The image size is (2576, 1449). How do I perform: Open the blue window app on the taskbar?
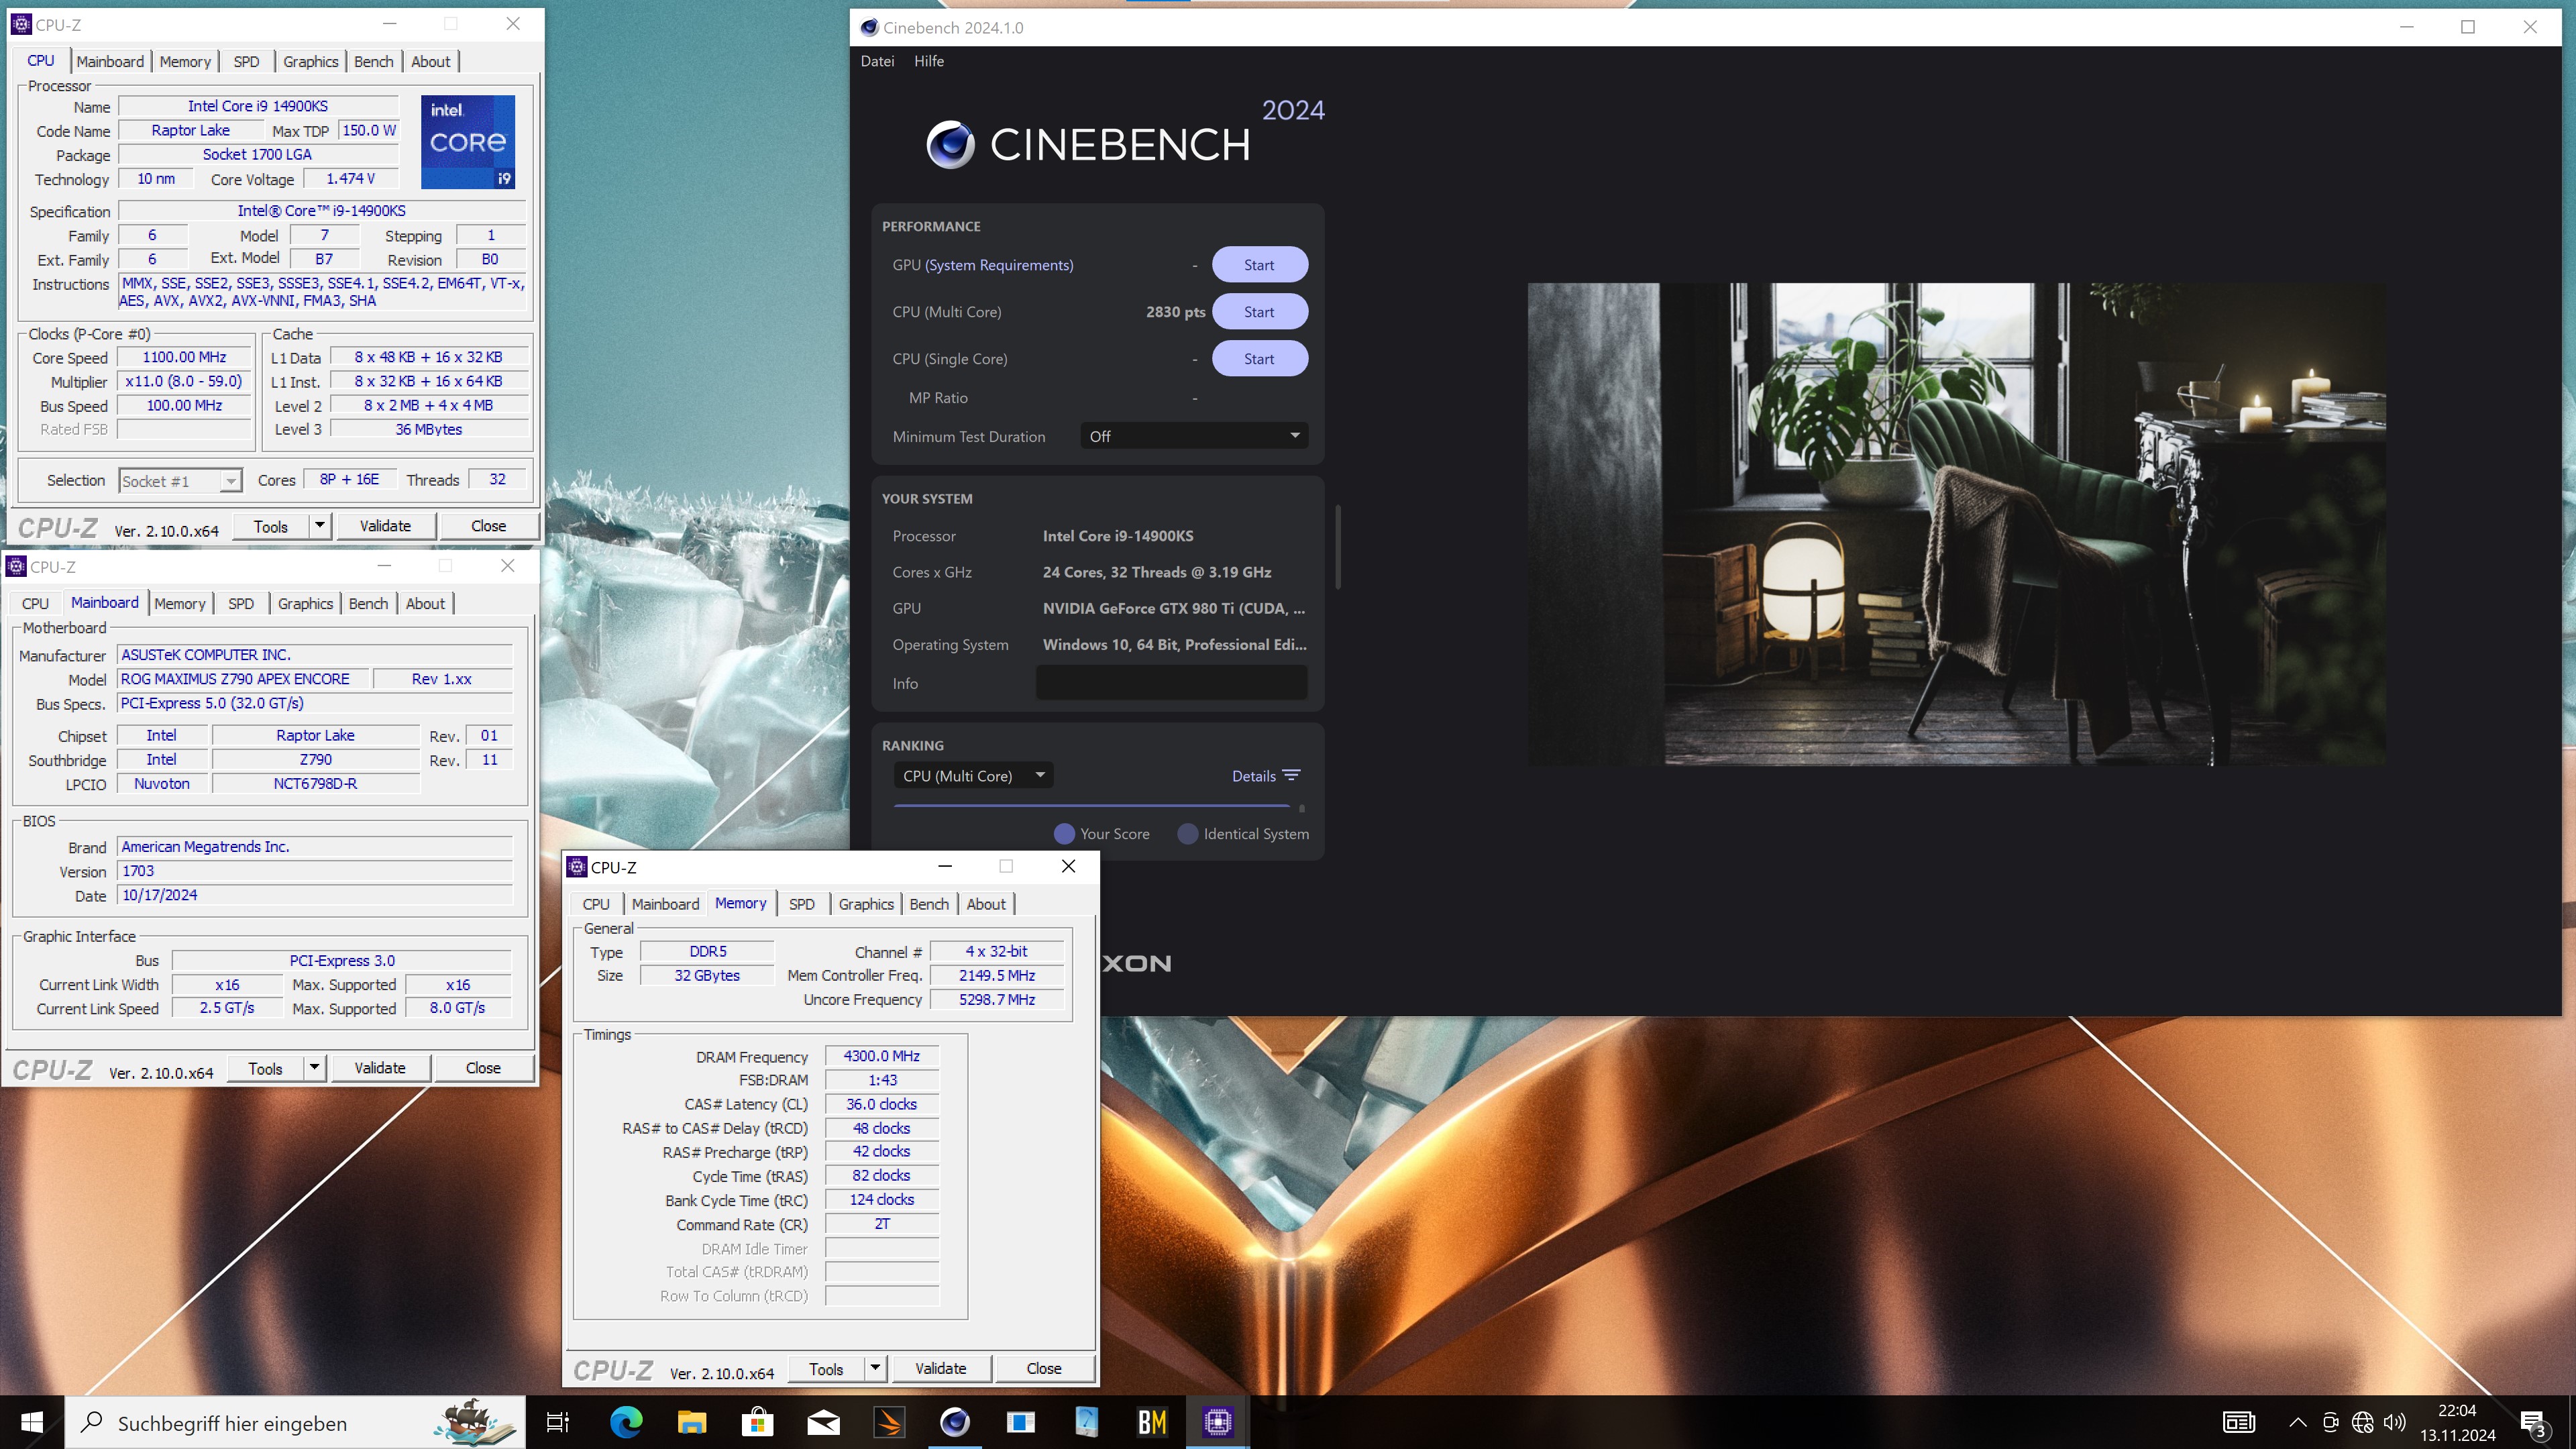tap(1021, 1422)
